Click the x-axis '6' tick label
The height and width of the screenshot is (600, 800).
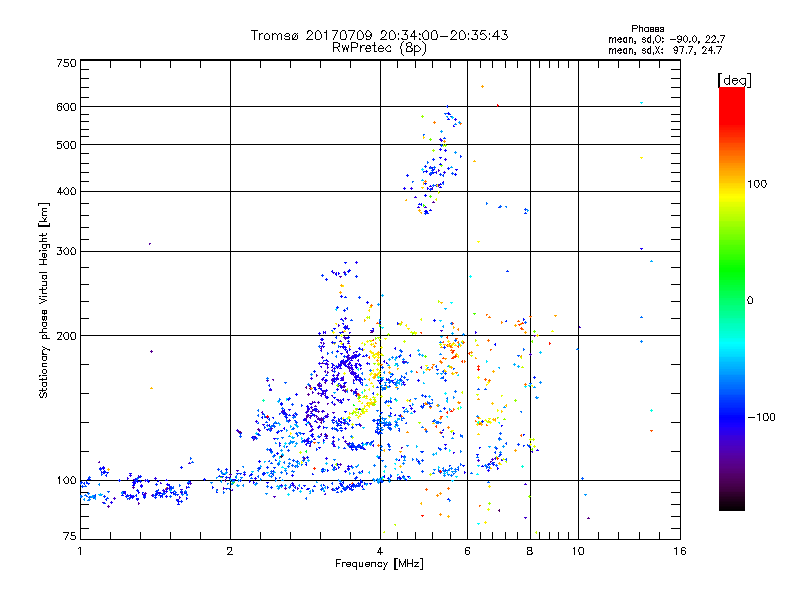(x=467, y=551)
